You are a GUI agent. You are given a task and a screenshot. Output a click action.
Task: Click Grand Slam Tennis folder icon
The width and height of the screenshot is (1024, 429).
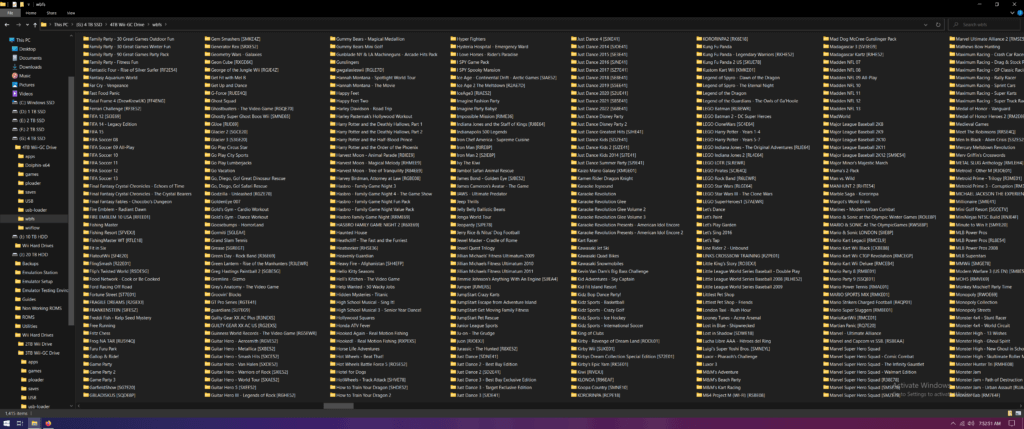pyautogui.click(x=207, y=240)
